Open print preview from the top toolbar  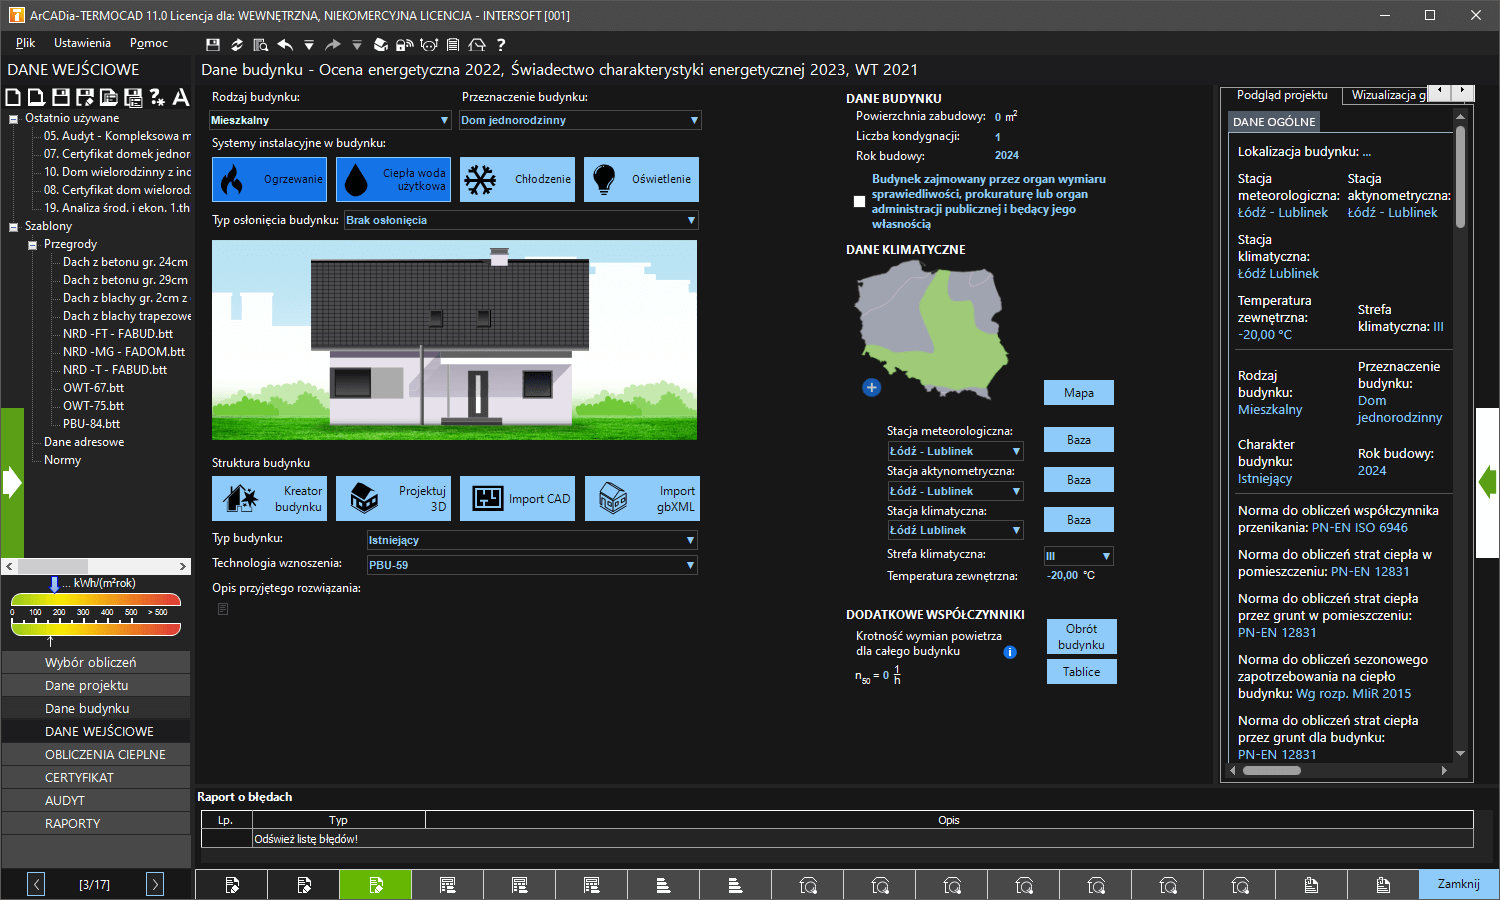point(261,44)
